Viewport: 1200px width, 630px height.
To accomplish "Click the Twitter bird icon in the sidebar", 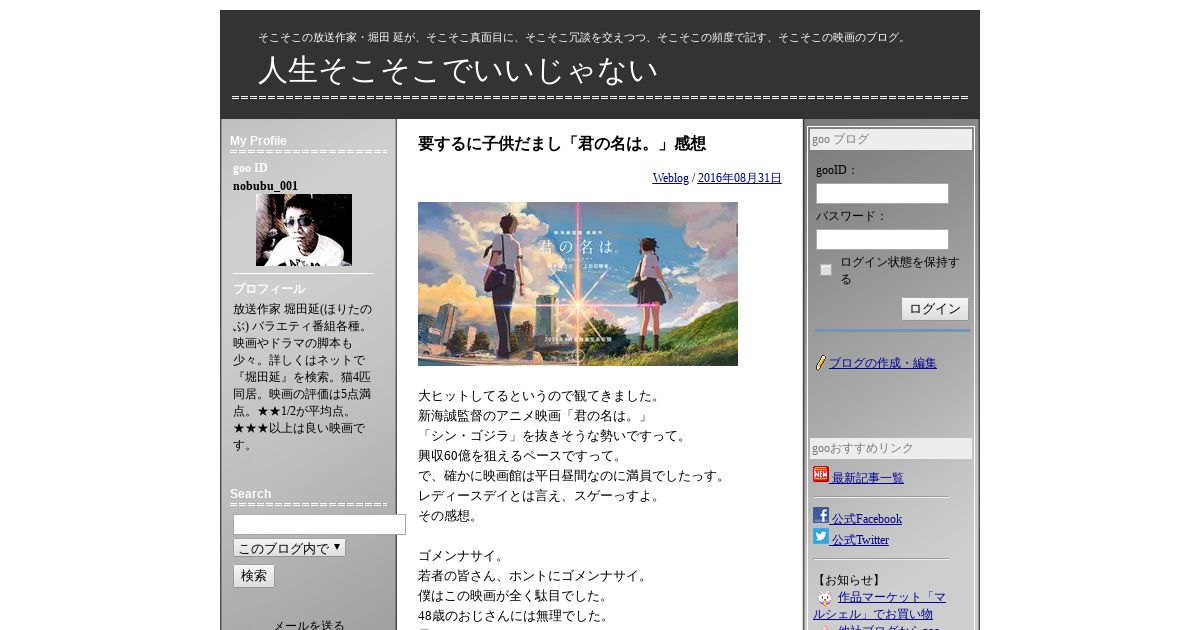I will click(x=821, y=537).
